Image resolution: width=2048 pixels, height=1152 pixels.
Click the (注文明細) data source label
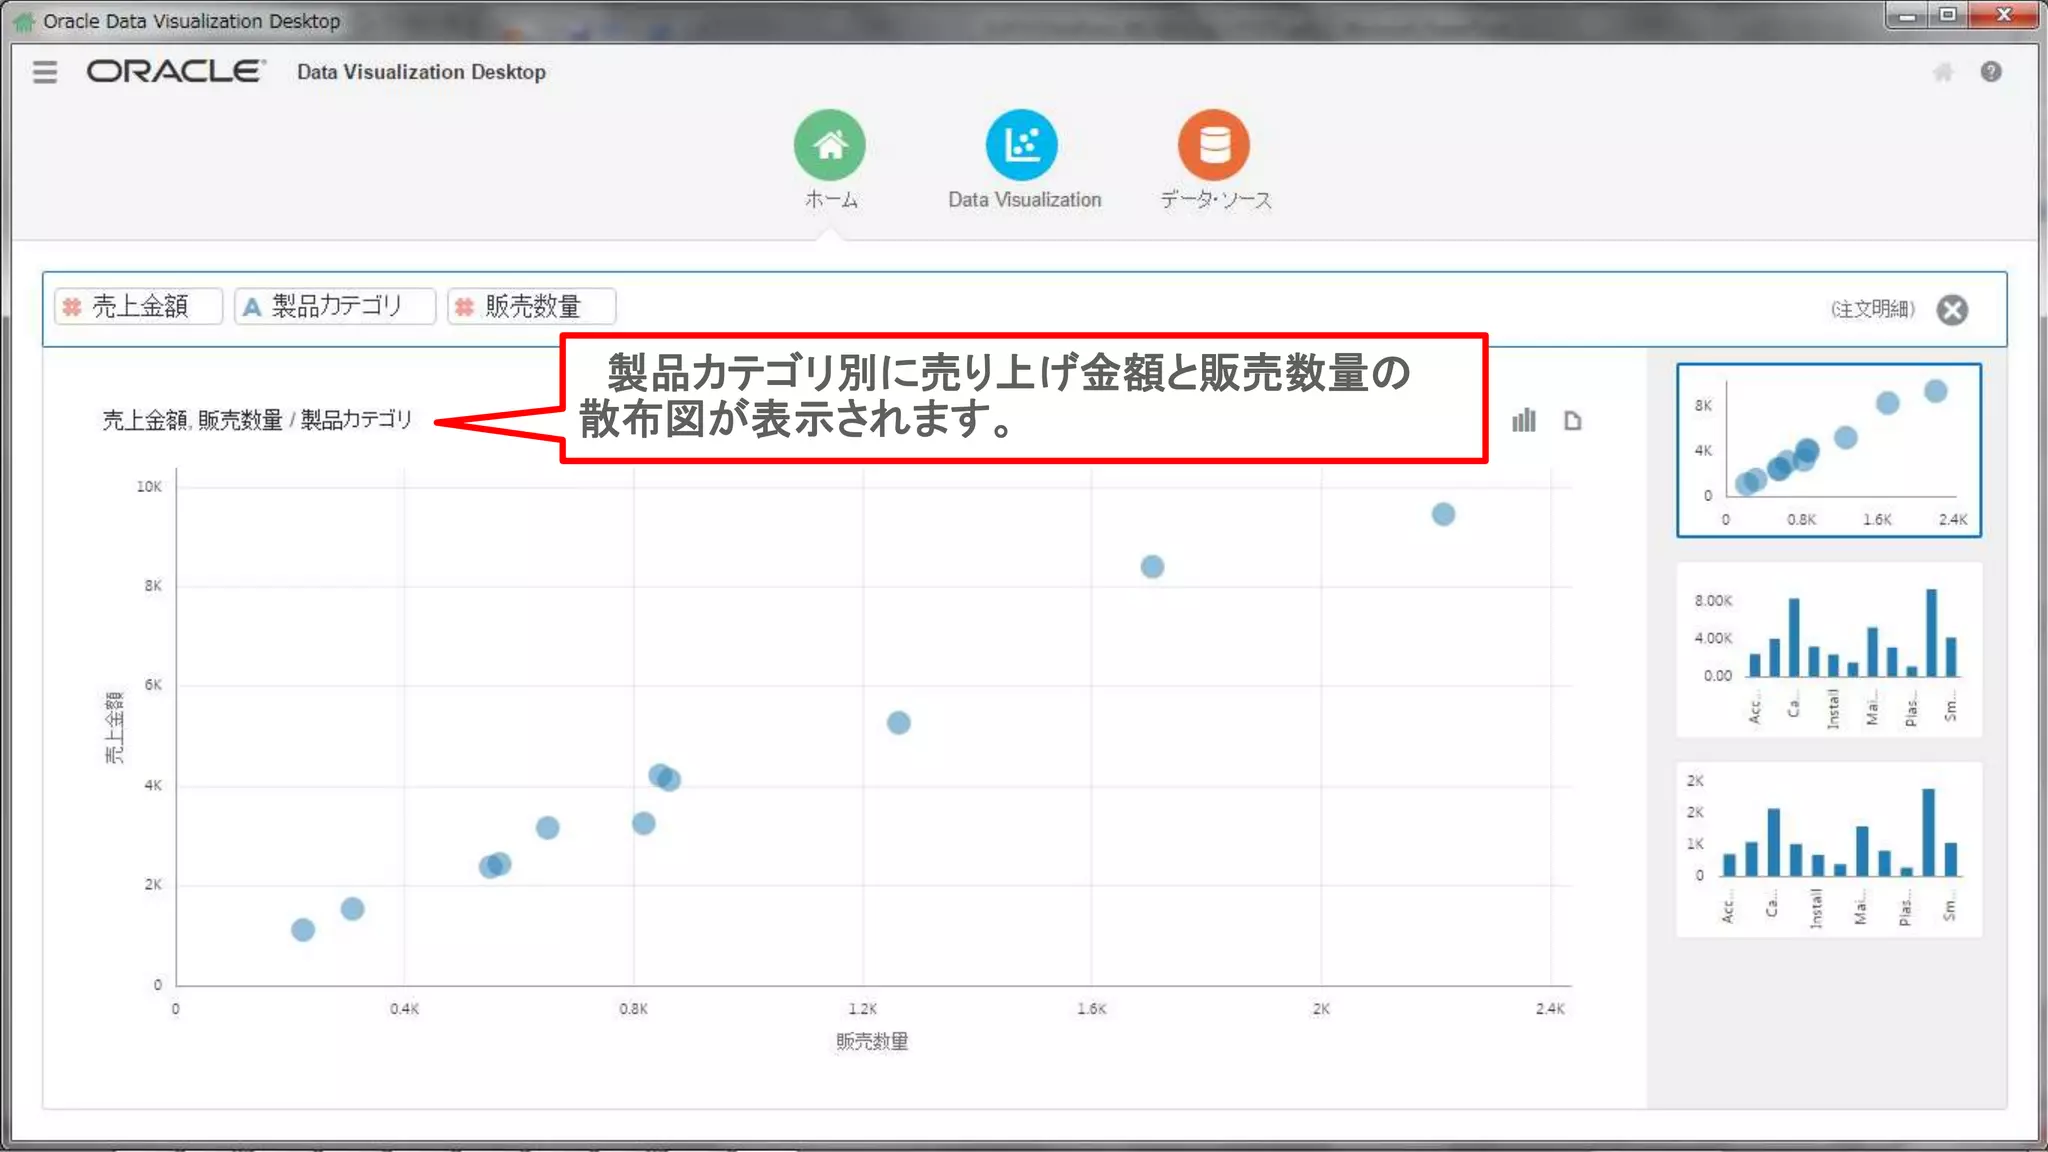click(1872, 309)
